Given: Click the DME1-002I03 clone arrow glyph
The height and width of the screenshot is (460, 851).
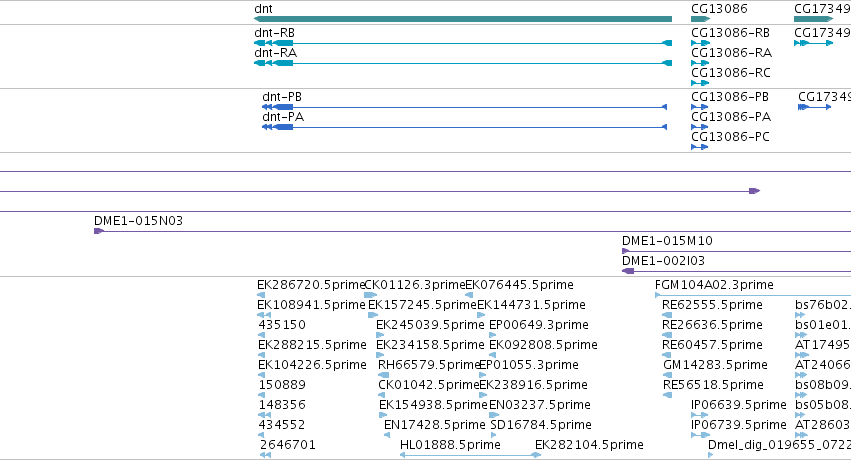Looking at the screenshot, I should click(x=628, y=271).
